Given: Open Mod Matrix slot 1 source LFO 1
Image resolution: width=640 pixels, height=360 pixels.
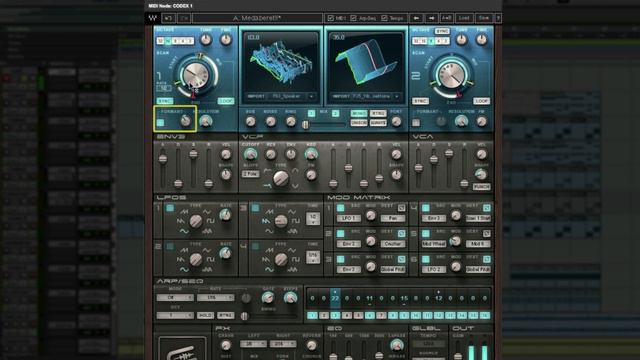Looking at the screenshot, I should (x=349, y=219).
